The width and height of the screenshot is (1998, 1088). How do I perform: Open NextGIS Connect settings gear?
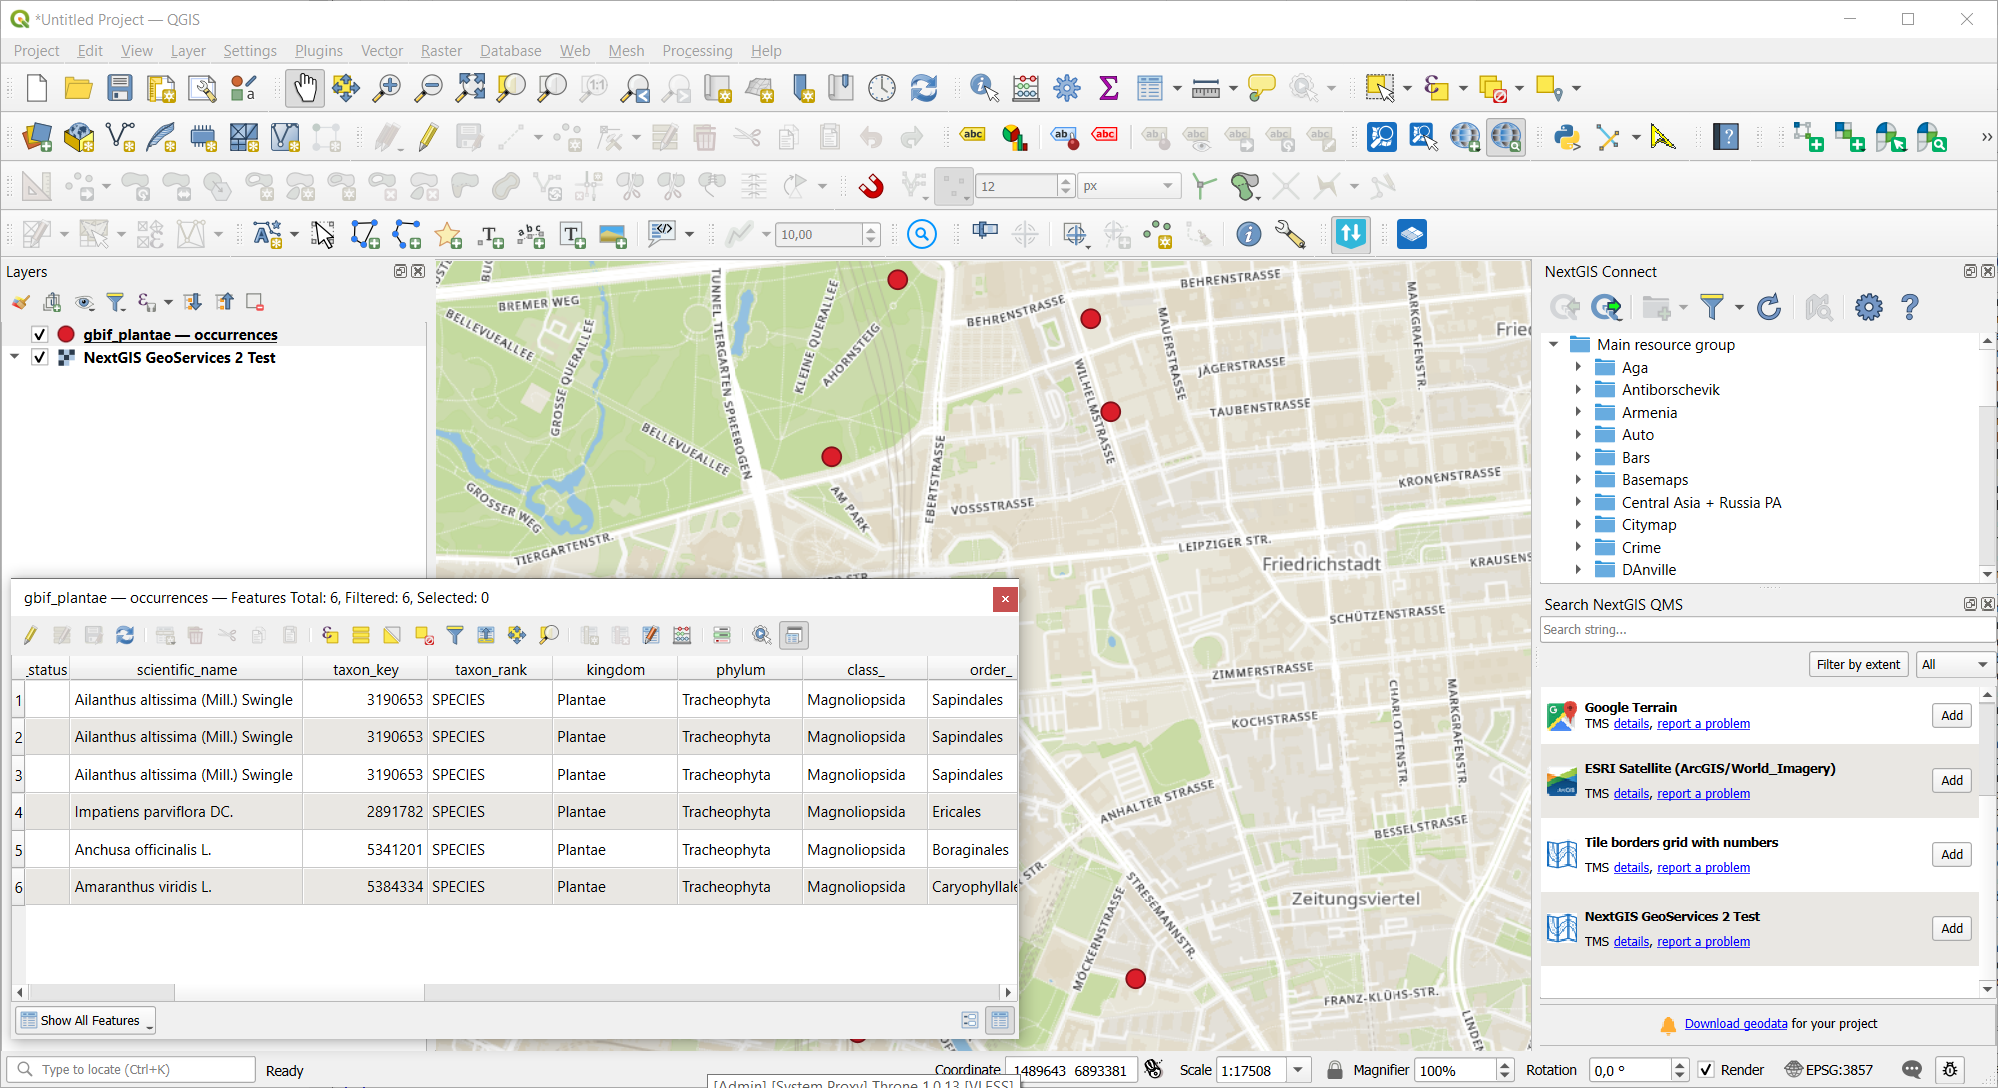click(1868, 307)
